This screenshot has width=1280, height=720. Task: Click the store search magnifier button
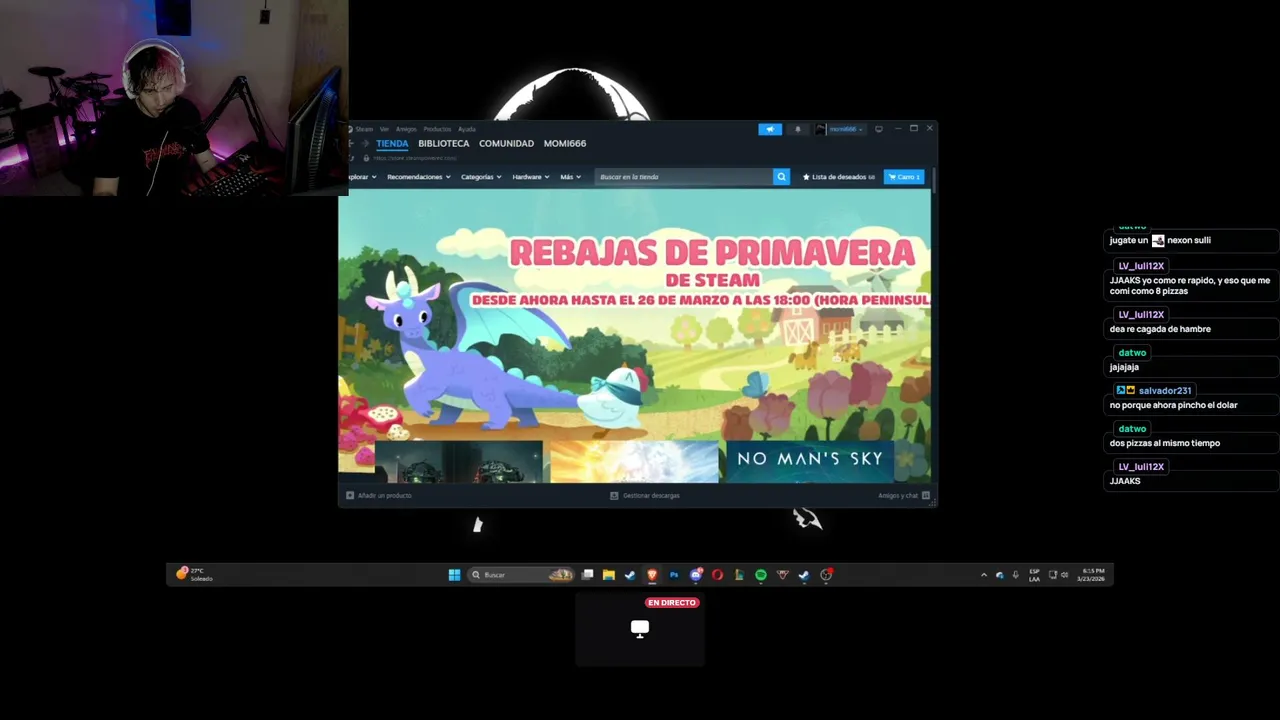(x=781, y=177)
